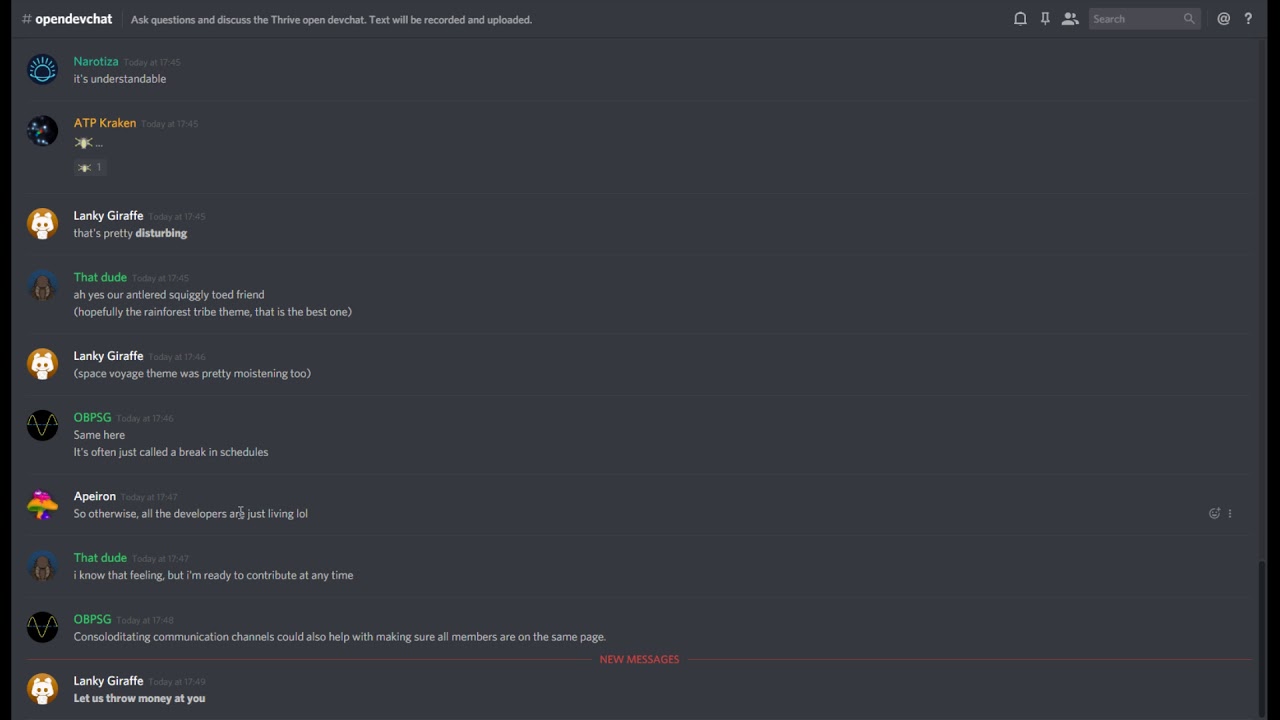This screenshot has width=1280, height=720.
Task: Open more options on Apeiron's message
Action: point(1230,513)
